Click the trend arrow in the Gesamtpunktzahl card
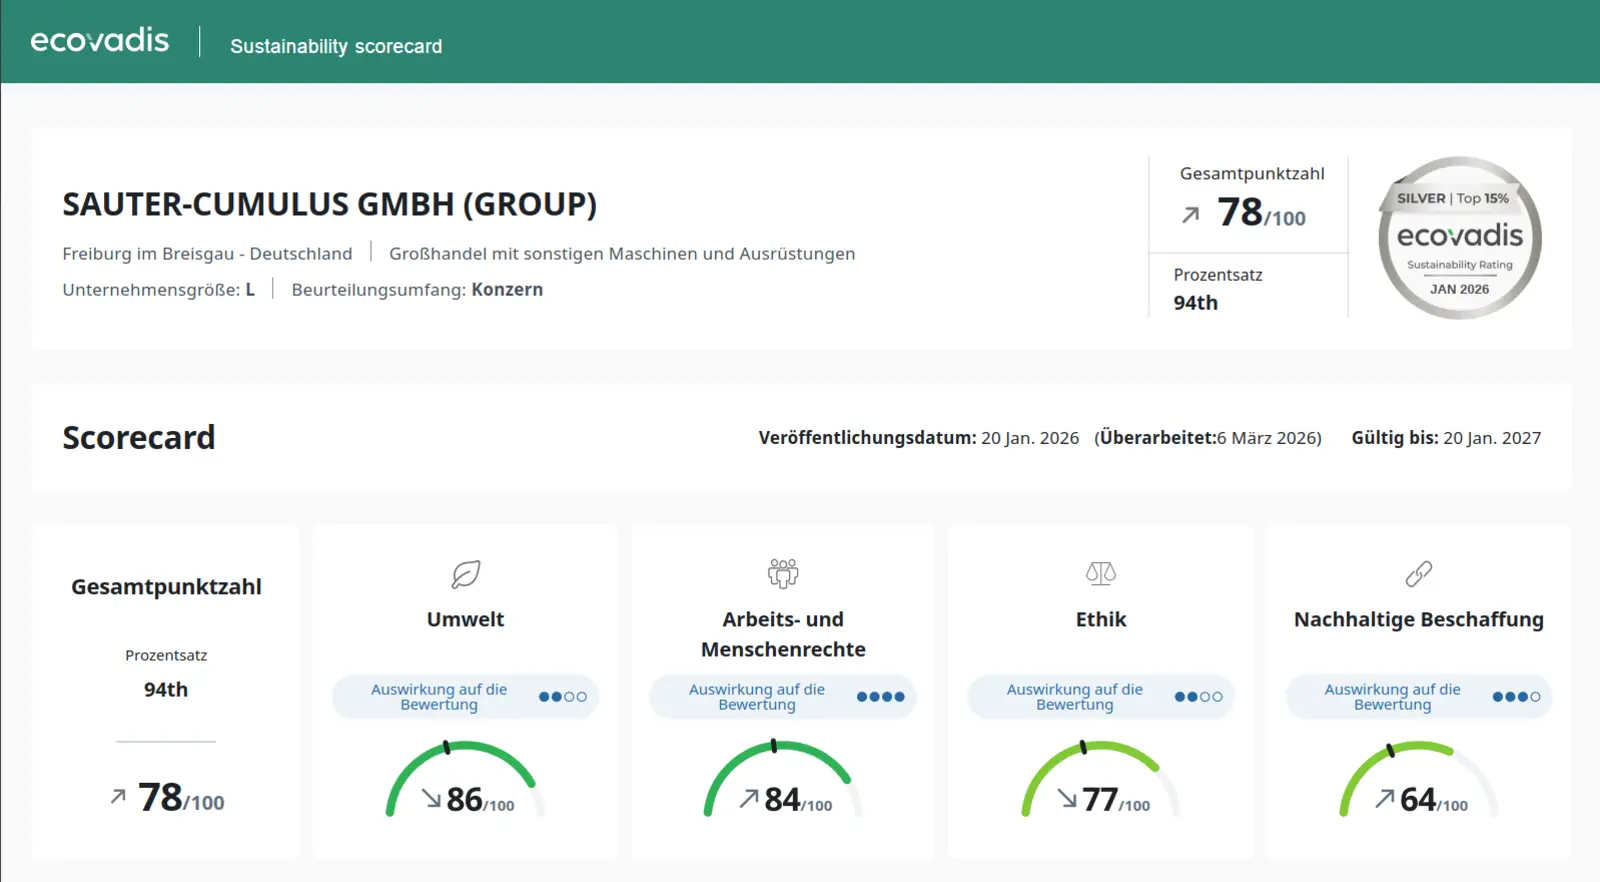The width and height of the screenshot is (1600, 882). [118, 796]
